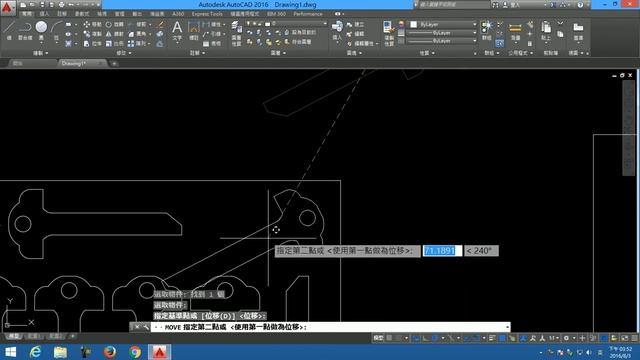Viewport: 640px width, 360px height.
Task: Open the Trim tool dropdown arrow
Action: click(150, 24)
